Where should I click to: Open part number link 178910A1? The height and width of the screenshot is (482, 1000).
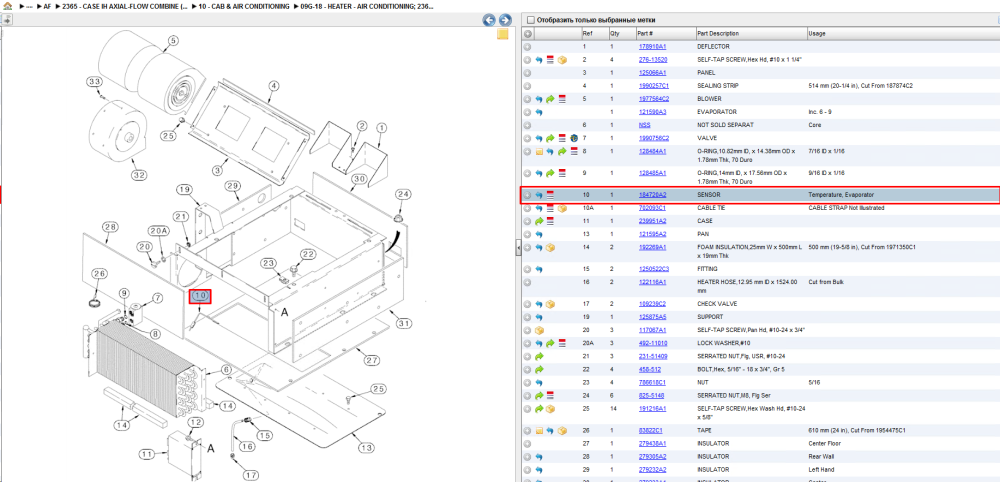pos(652,47)
